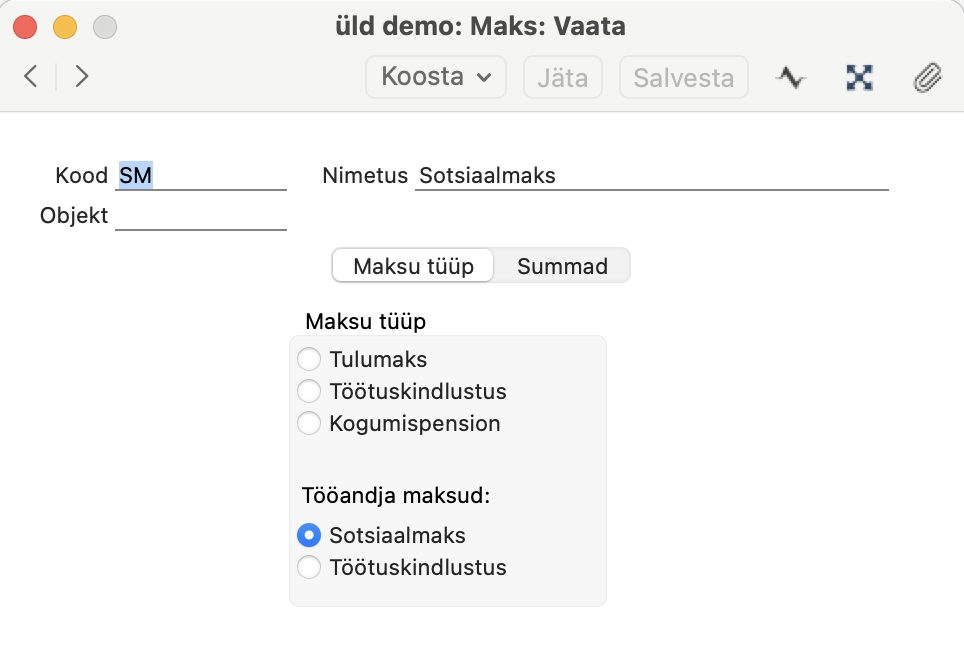Click into the Nimetus field
Viewport: 964px width, 647px height.
tap(652, 176)
